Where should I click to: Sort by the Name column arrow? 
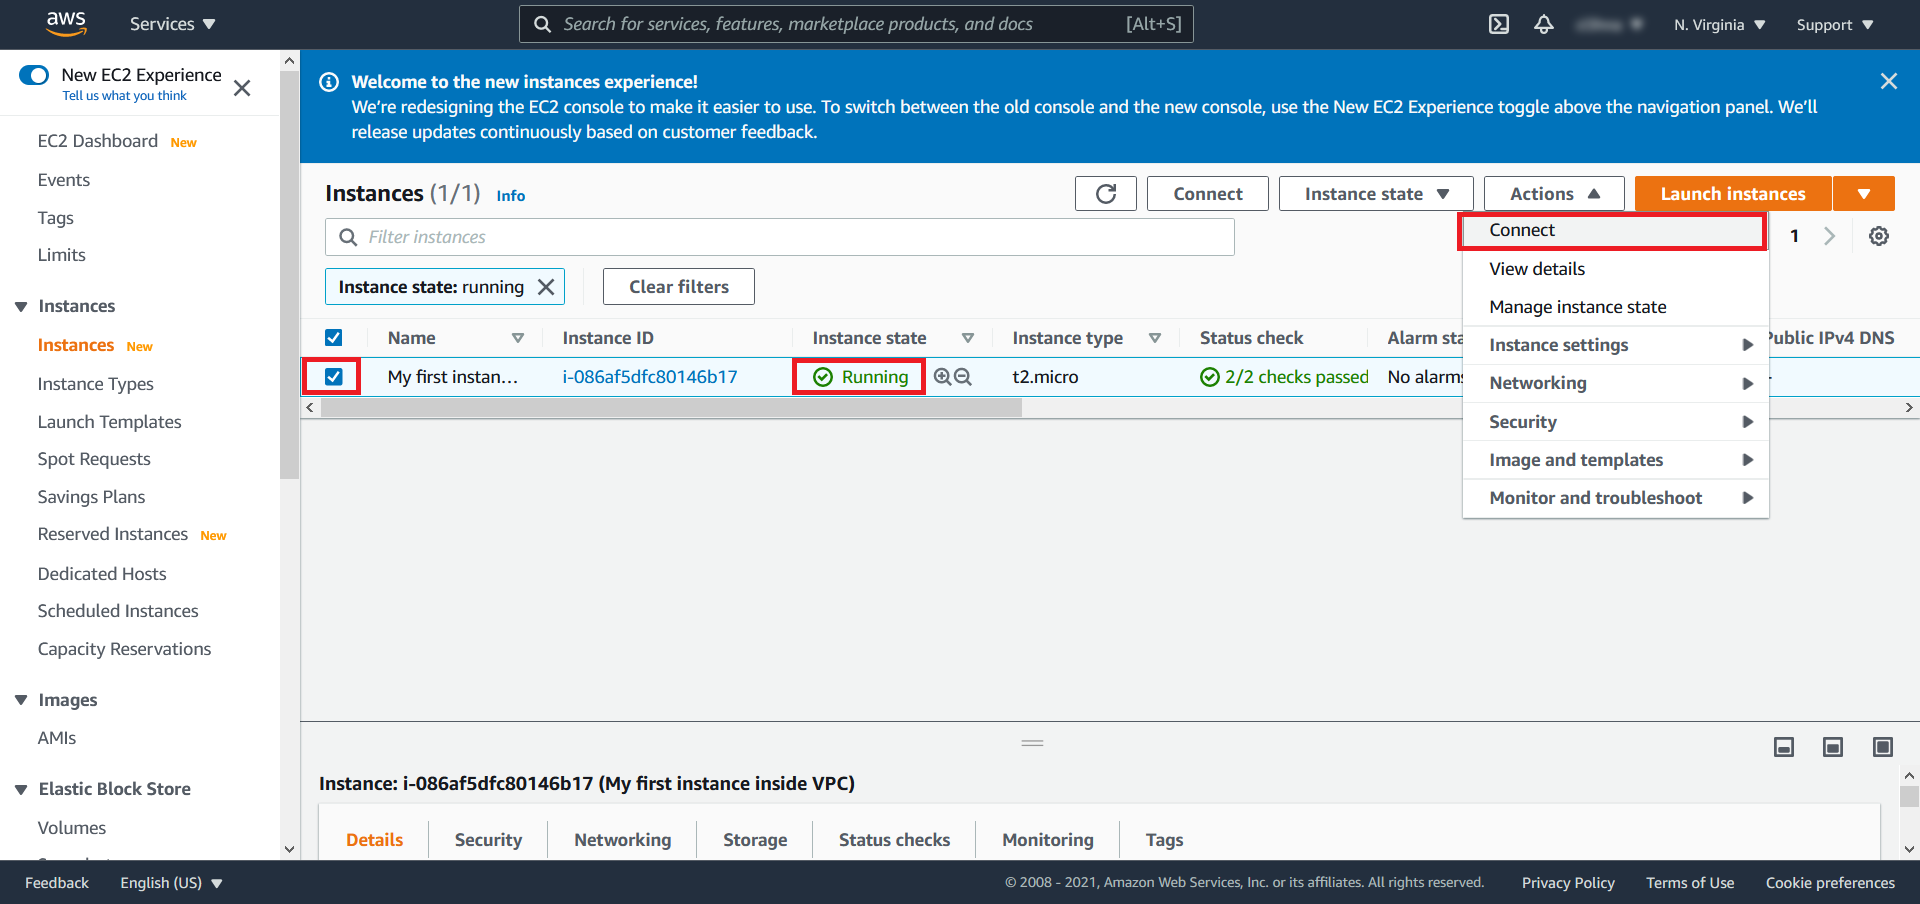pos(518,338)
